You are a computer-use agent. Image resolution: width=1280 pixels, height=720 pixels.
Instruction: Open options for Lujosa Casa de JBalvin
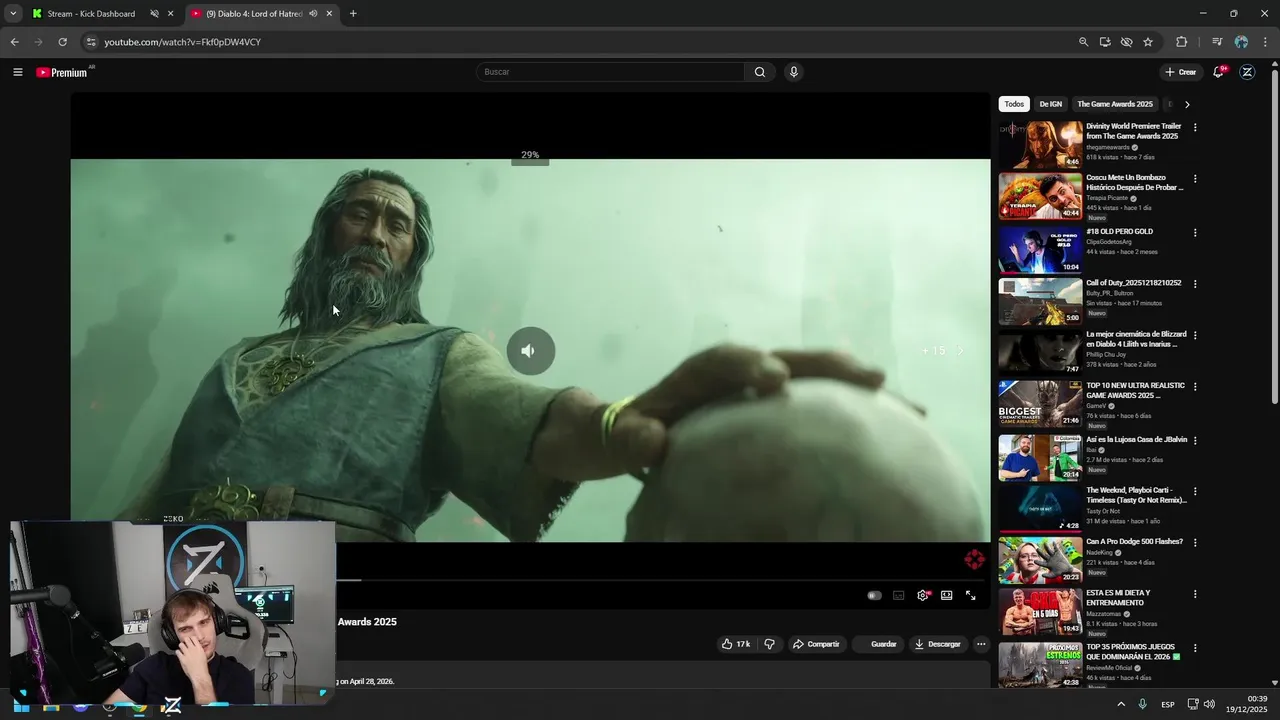(1195, 441)
